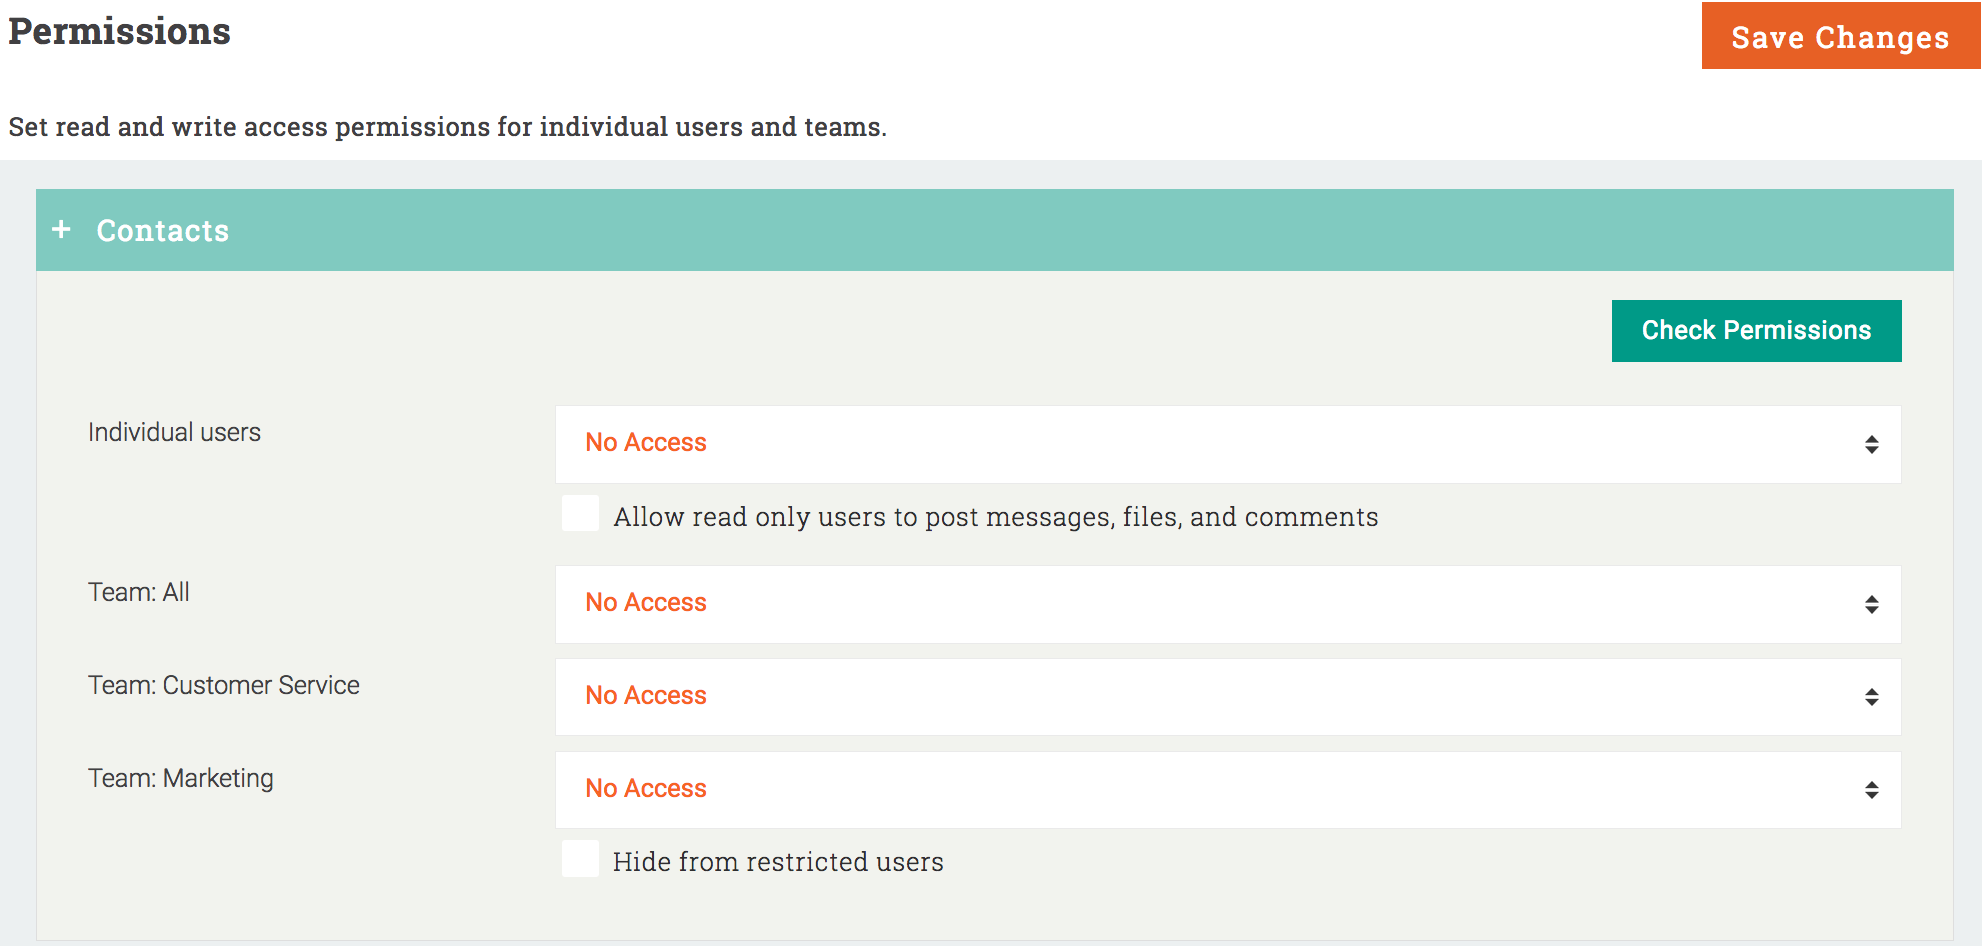Open the Individual users access dropdown
Screen dimensions: 1982x946
tap(1227, 444)
